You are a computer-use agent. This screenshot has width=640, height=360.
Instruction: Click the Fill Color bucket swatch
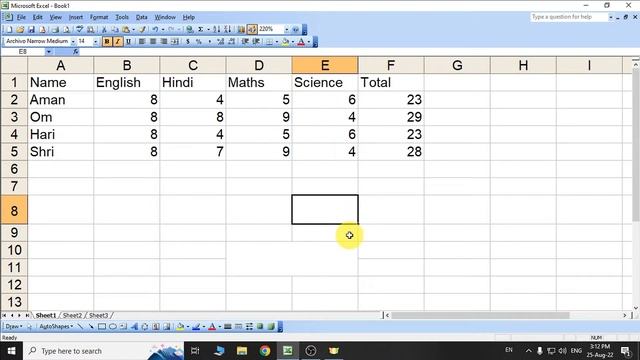click(285, 41)
